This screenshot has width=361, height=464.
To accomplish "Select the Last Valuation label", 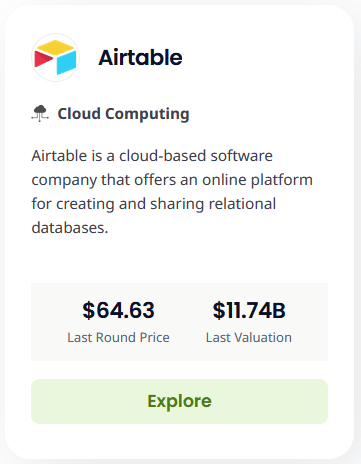I will point(249,337).
